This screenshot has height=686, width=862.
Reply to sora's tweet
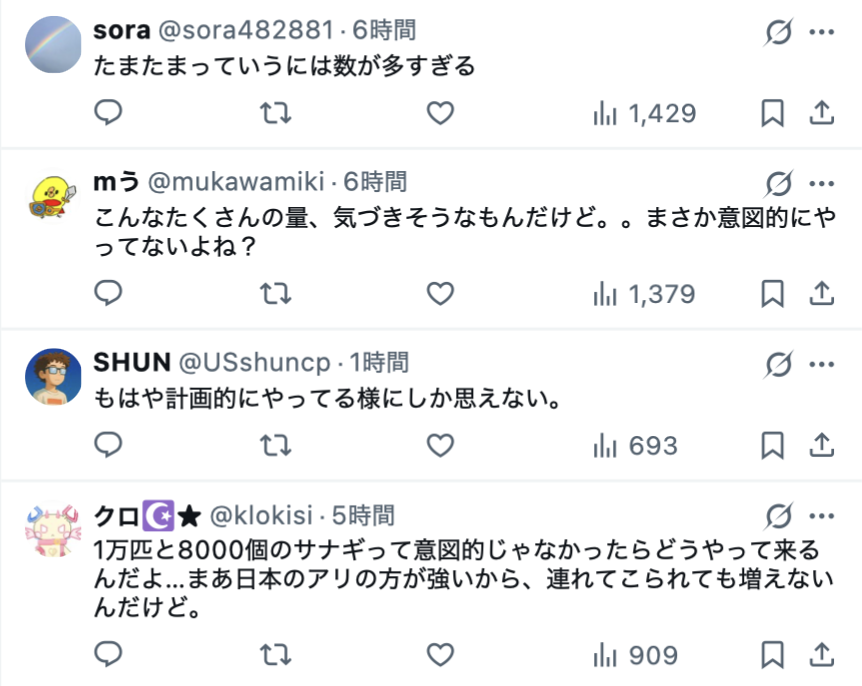pos(109,113)
